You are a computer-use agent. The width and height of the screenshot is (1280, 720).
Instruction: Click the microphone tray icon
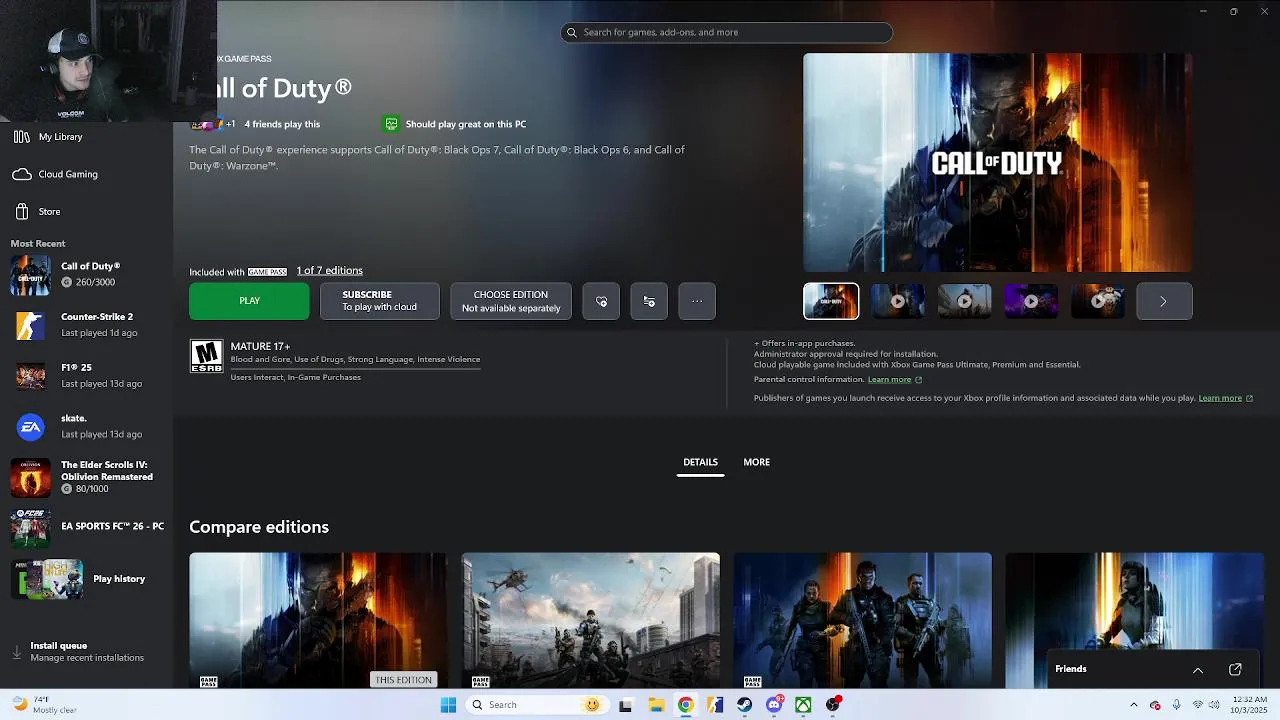point(1178,705)
